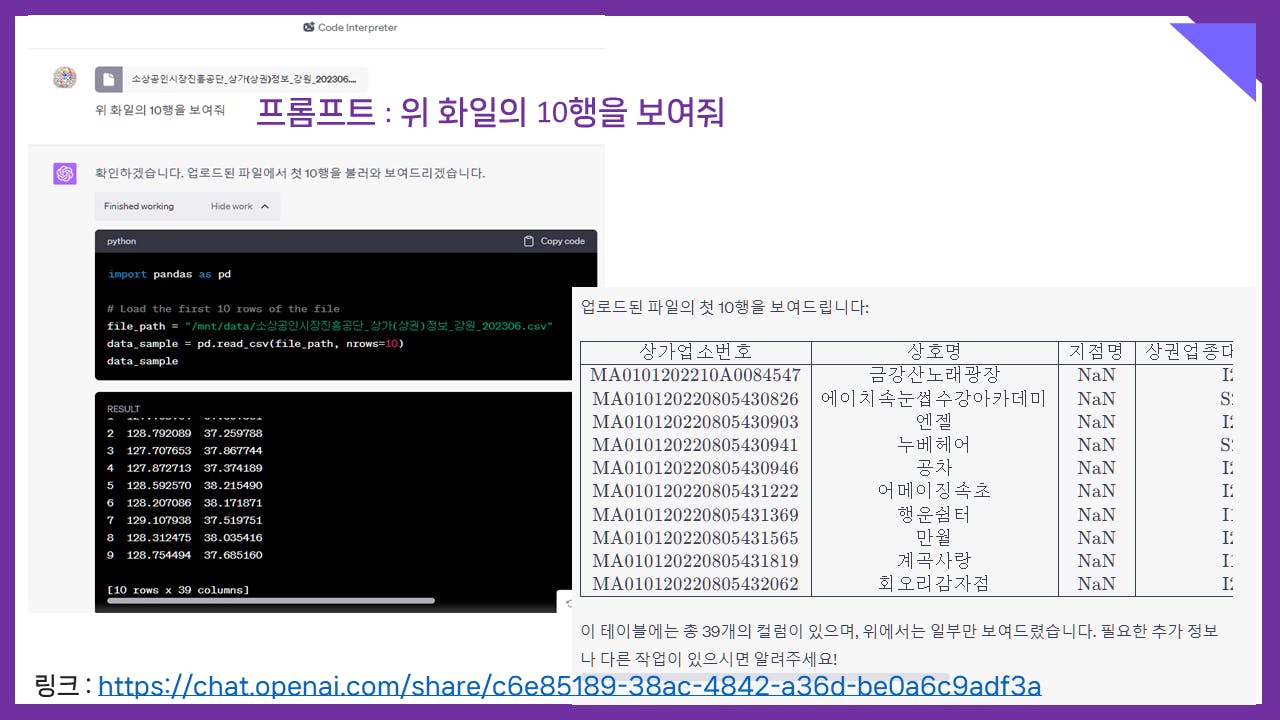Image resolution: width=1280 pixels, height=720 pixels.
Task: Open the uploaded CSV file attachment icon
Action: tap(109, 79)
